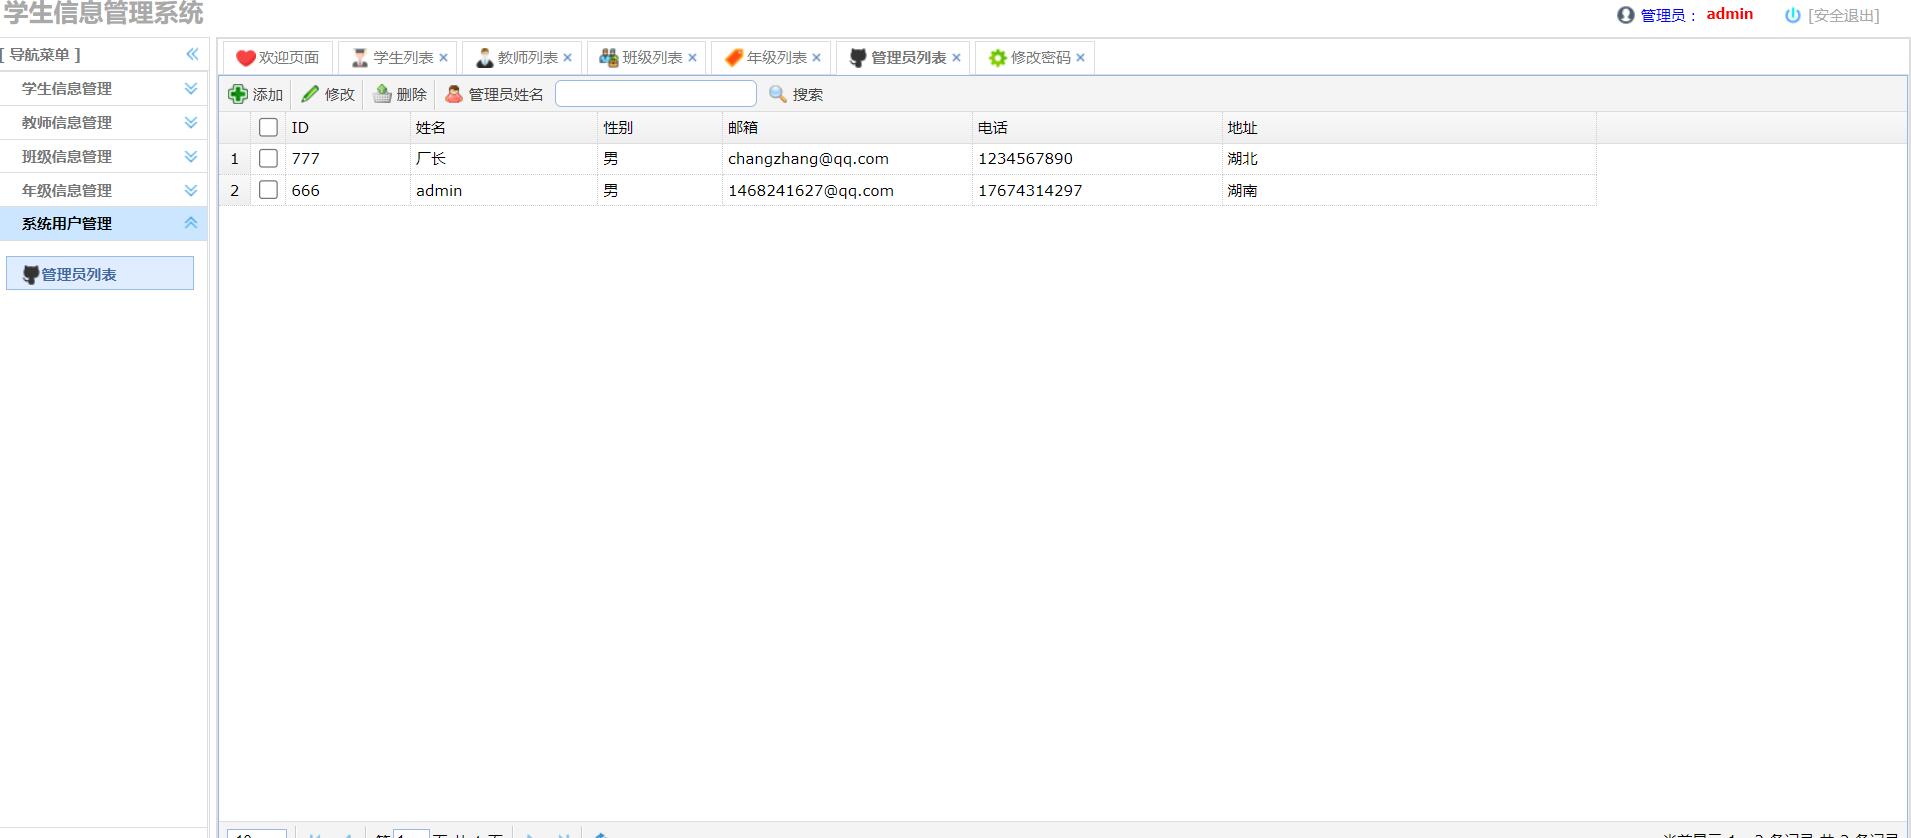This screenshot has width=1911, height=838.
Task: Collapse the 导航菜单 navigation panel
Action: click(192, 54)
